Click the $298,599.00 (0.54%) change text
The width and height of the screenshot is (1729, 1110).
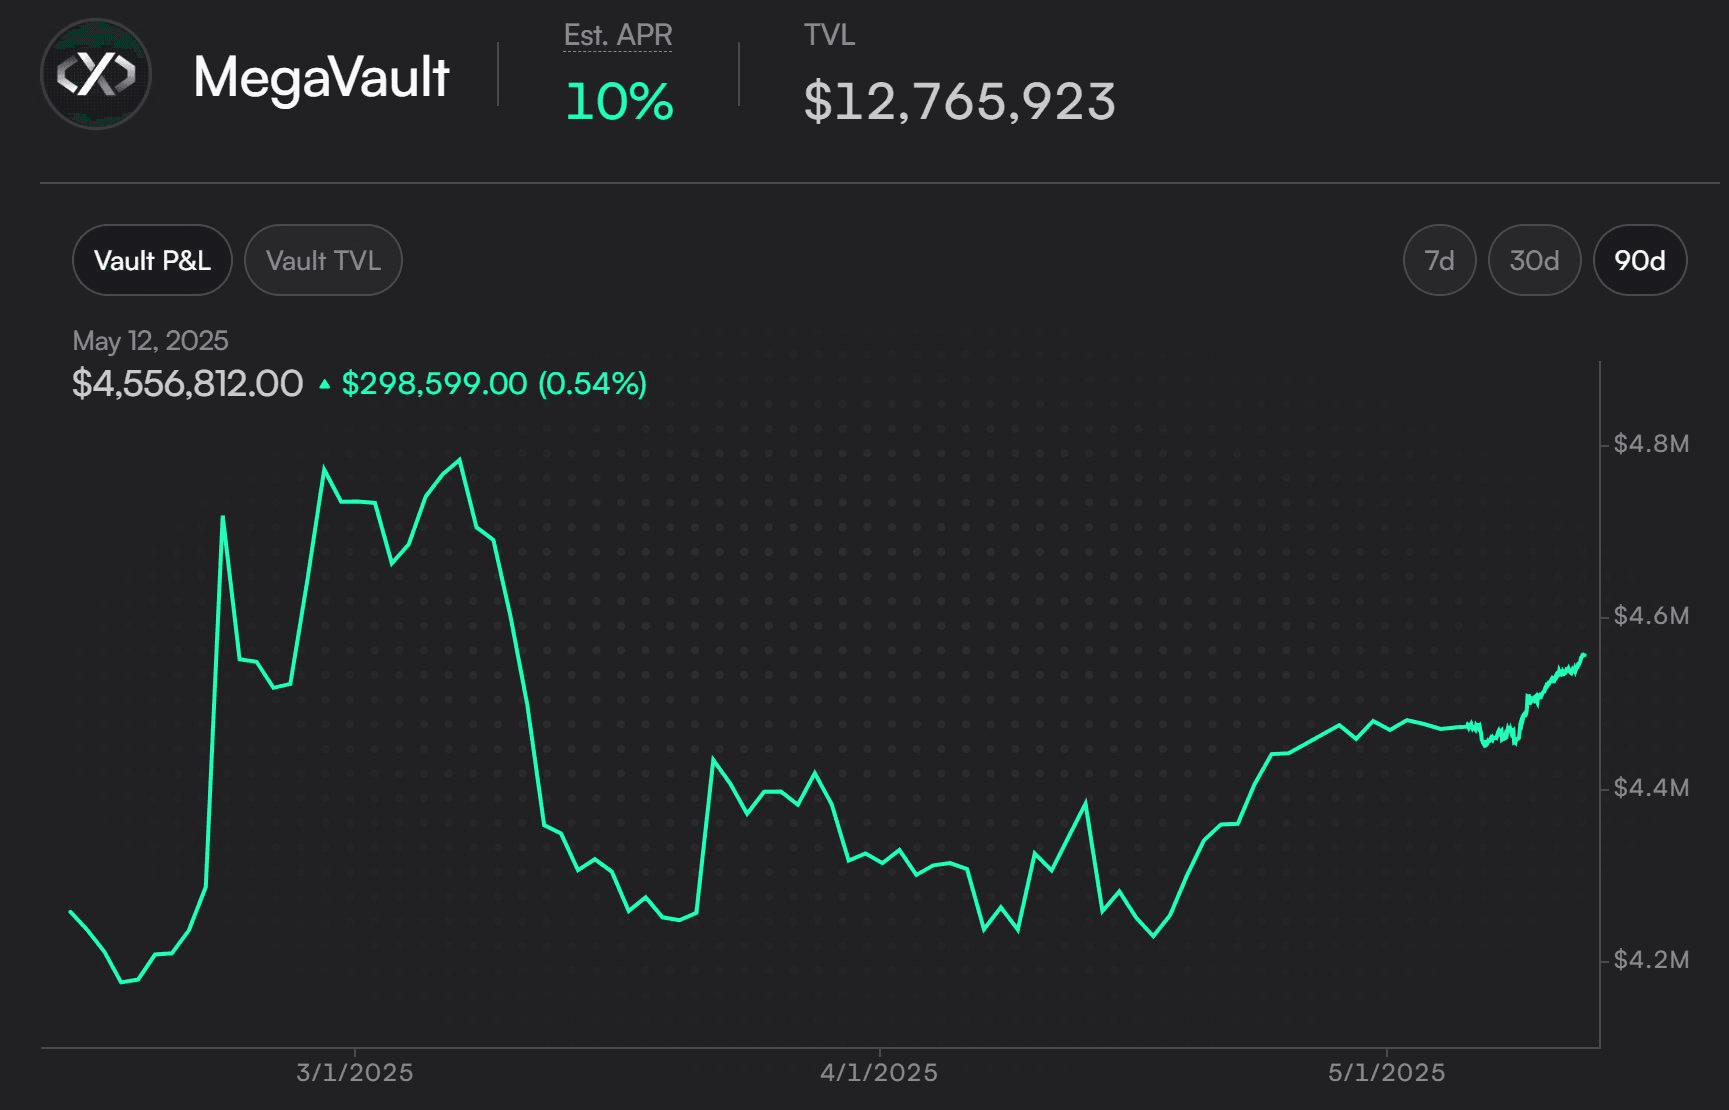tap(494, 383)
